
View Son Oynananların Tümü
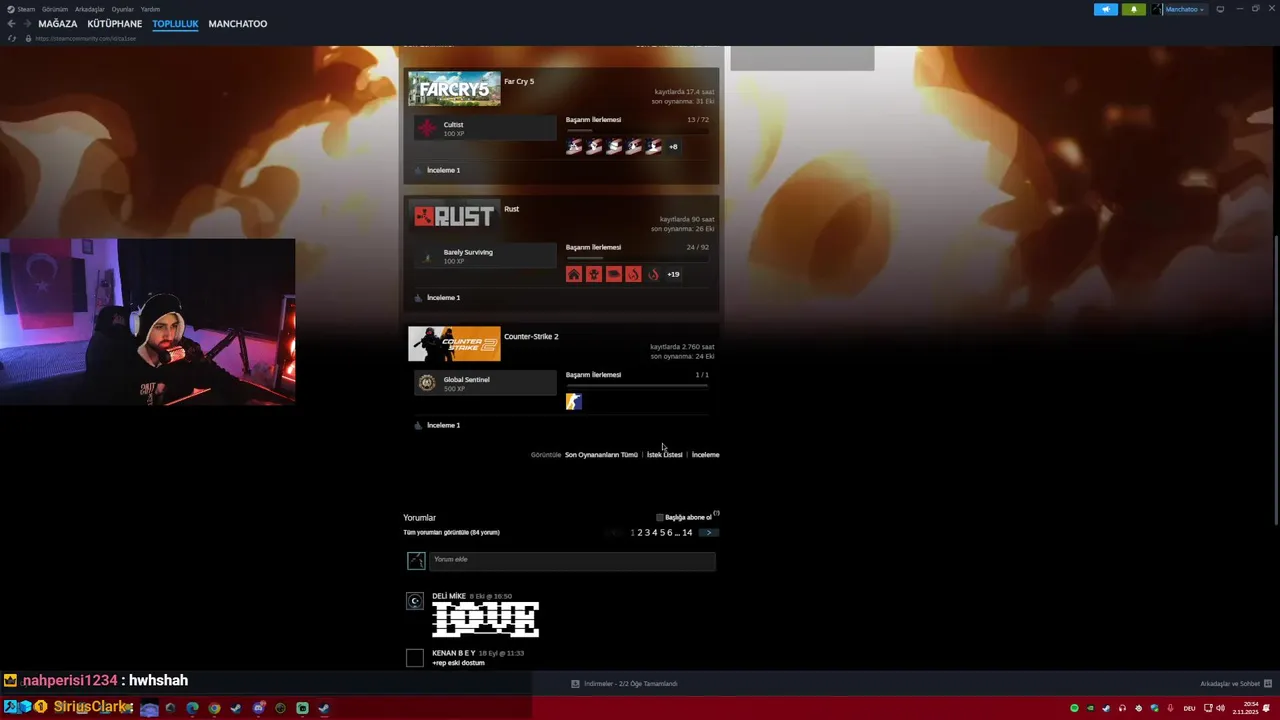601,455
